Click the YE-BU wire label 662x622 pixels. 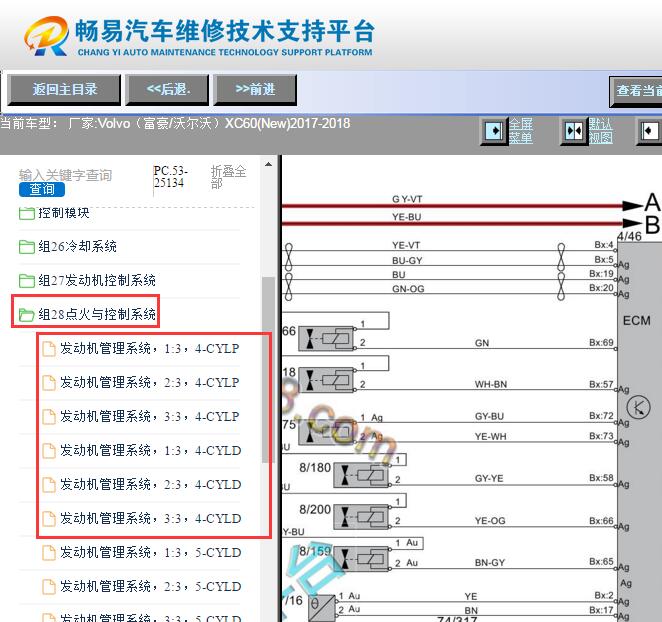(407, 217)
